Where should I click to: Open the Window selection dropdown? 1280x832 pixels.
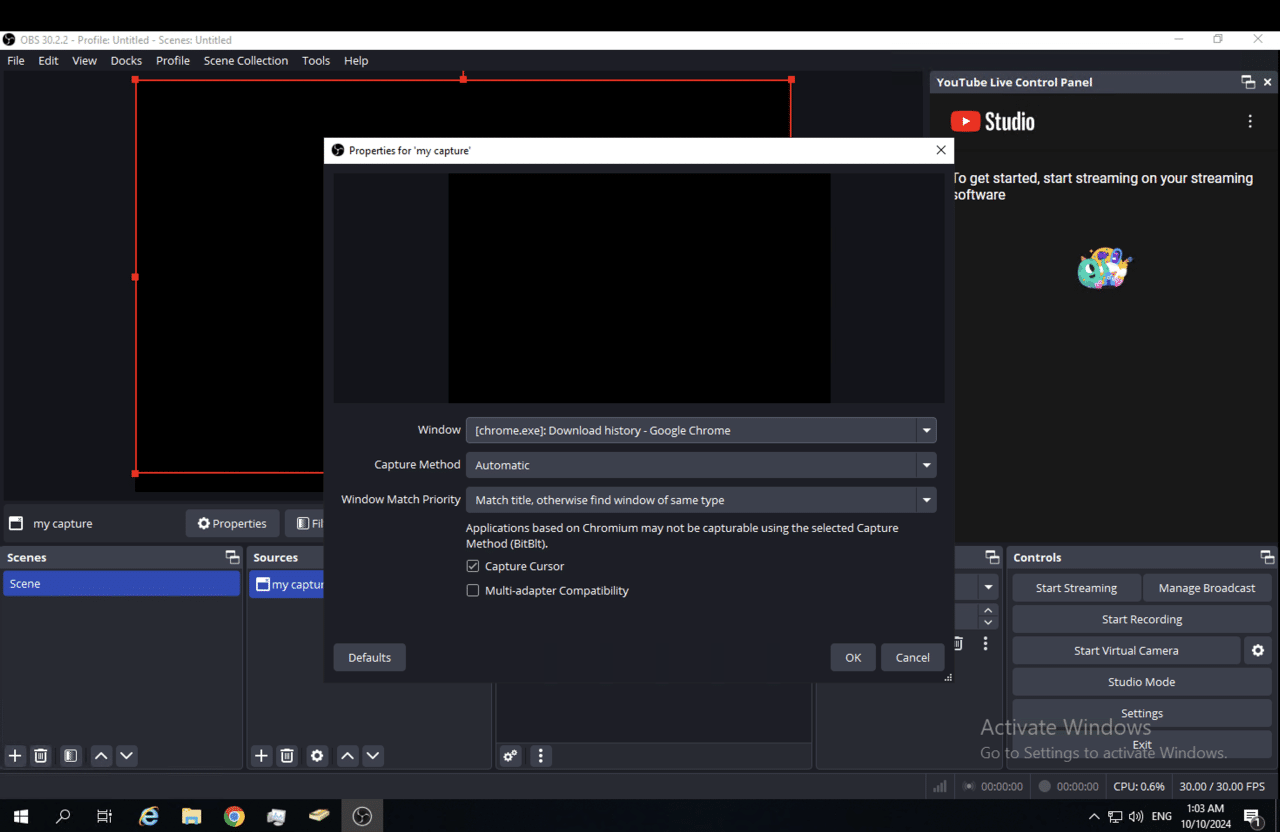[925, 429]
